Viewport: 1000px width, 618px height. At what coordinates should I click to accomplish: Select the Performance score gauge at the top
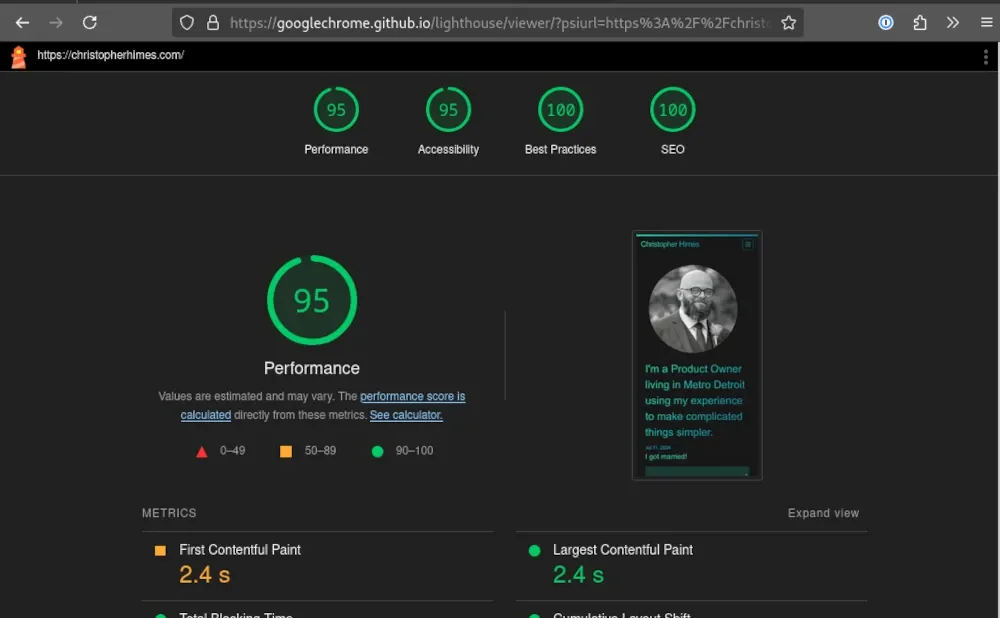(x=336, y=110)
